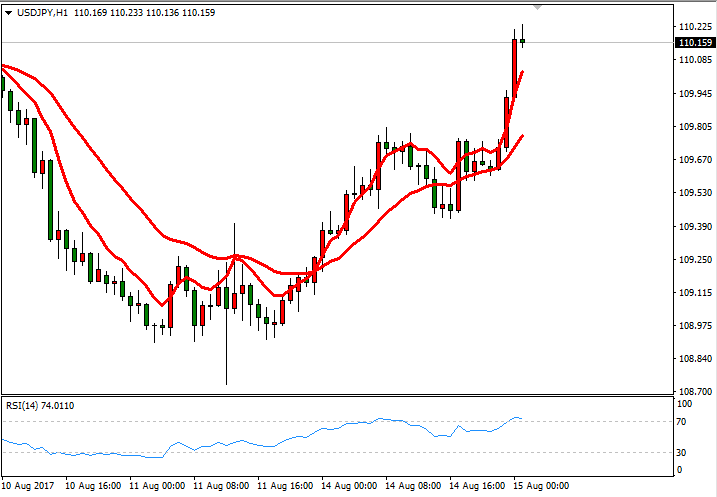Click the RSI scale value 0

pos(679,470)
